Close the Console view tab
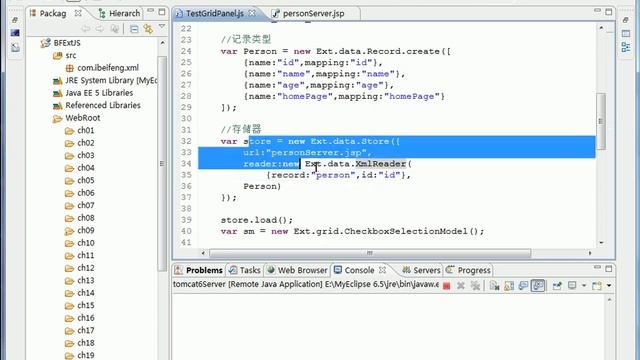640x360 pixels. pyautogui.click(x=382, y=270)
